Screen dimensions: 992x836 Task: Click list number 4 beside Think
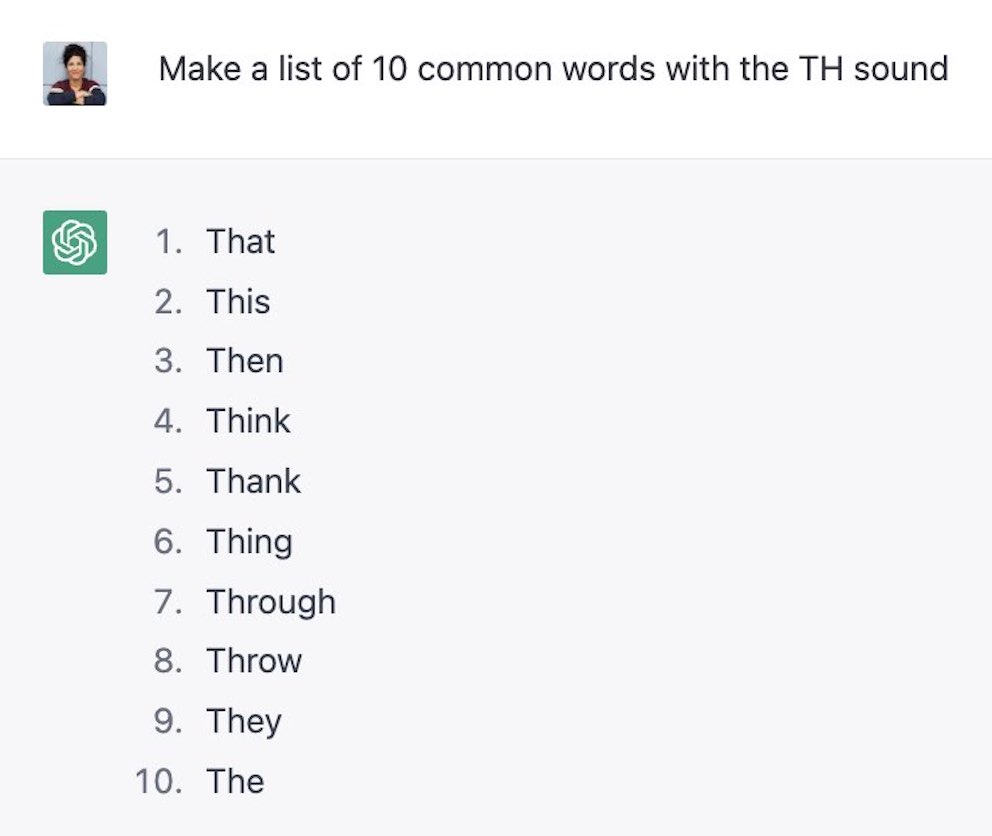[168, 421]
